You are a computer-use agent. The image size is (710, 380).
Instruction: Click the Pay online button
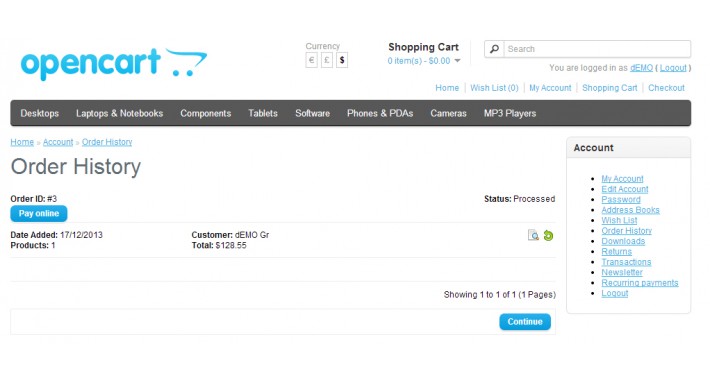pyautogui.click(x=39, y=214)
